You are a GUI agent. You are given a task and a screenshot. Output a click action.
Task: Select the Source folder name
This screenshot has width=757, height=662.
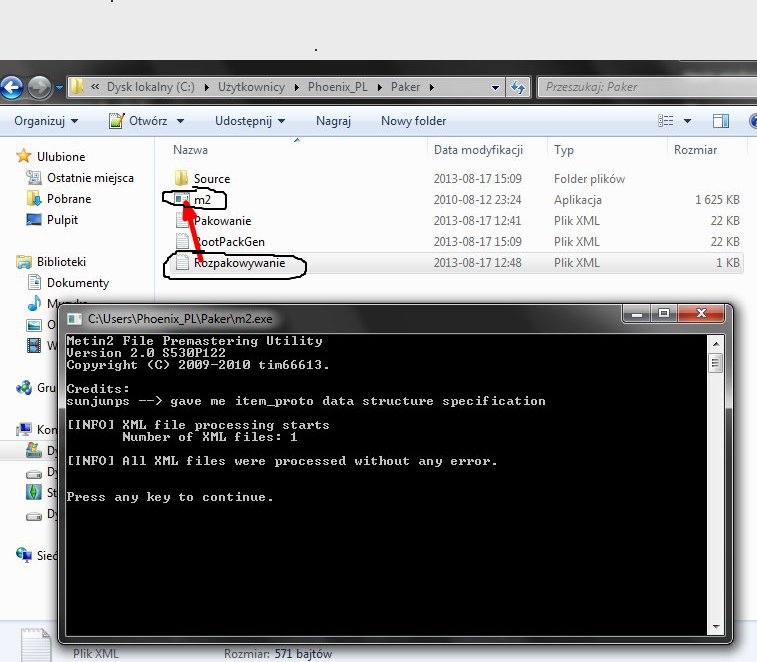[212, 179]
